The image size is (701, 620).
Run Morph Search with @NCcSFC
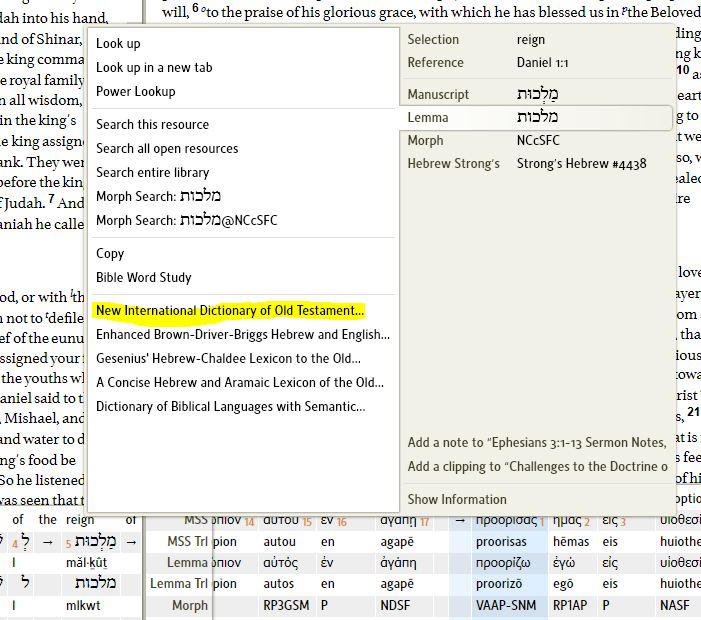click(x=187, y=220)
